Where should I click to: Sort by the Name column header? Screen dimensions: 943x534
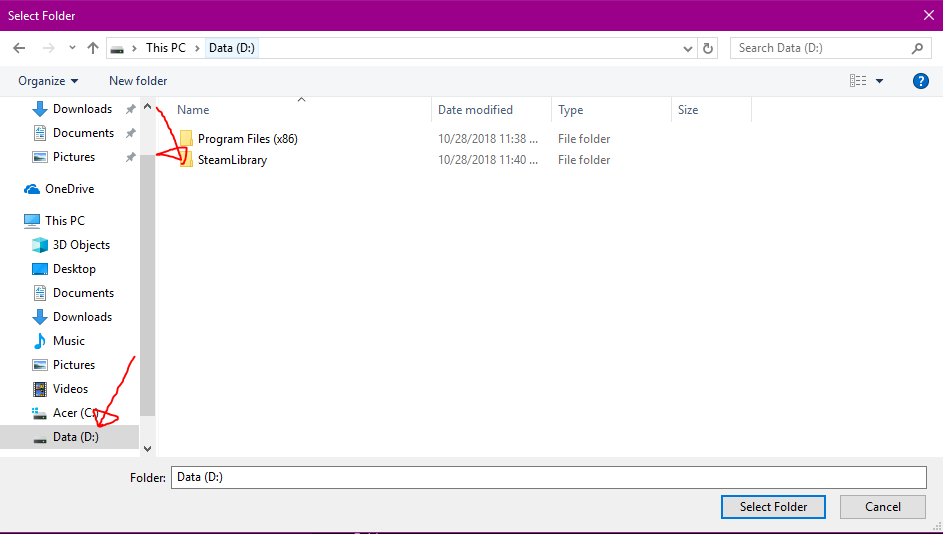pos(193,110)
